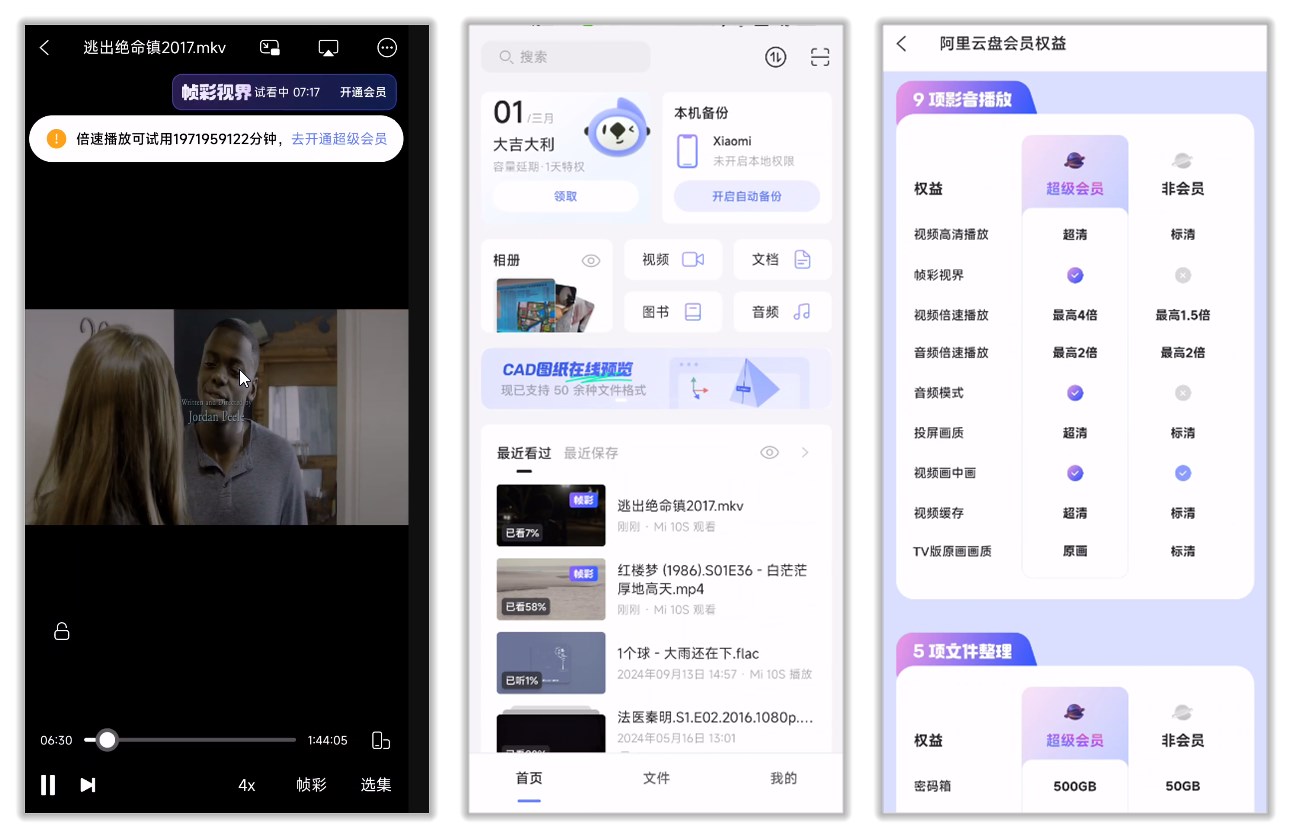The height and width of the screenshot is (838, 1292).
Task: Click 密码箱 500GB value
Action: click(1075, 786)
